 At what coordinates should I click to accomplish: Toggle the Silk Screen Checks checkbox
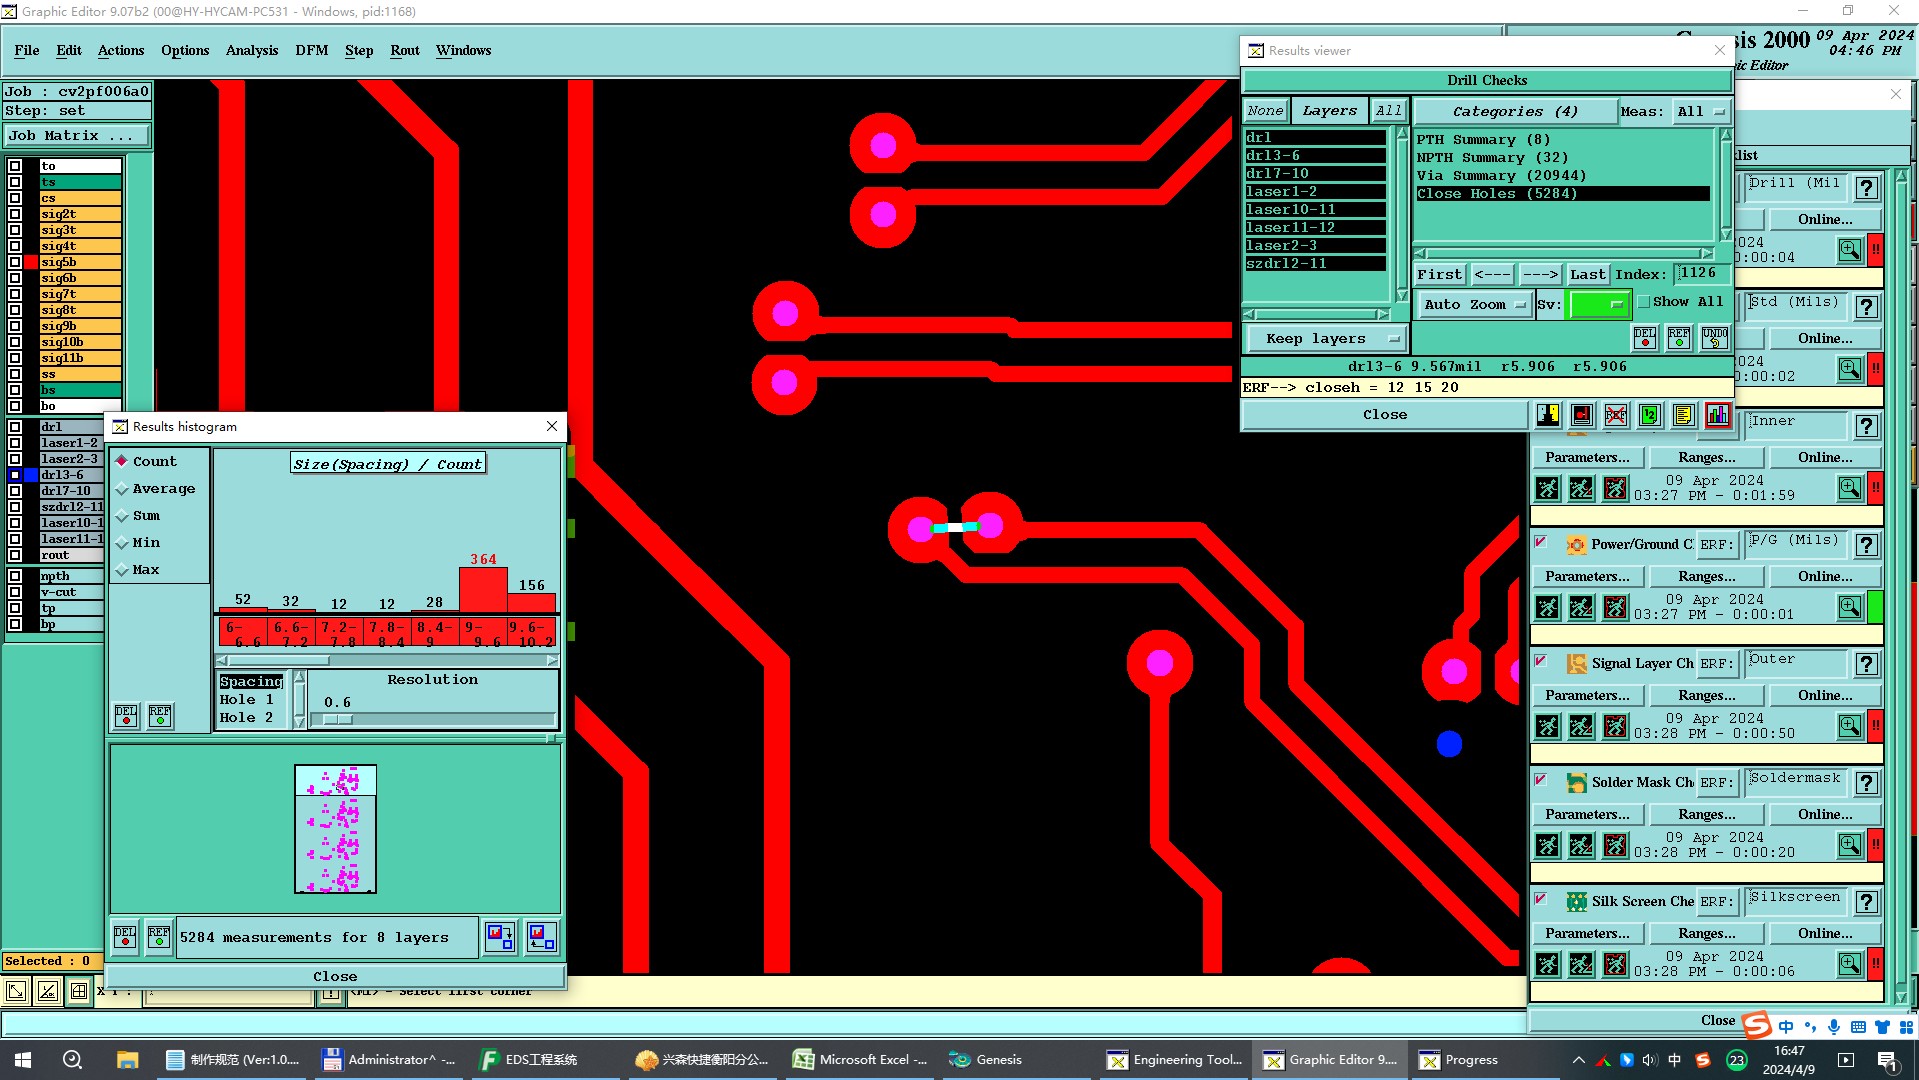1541,900
